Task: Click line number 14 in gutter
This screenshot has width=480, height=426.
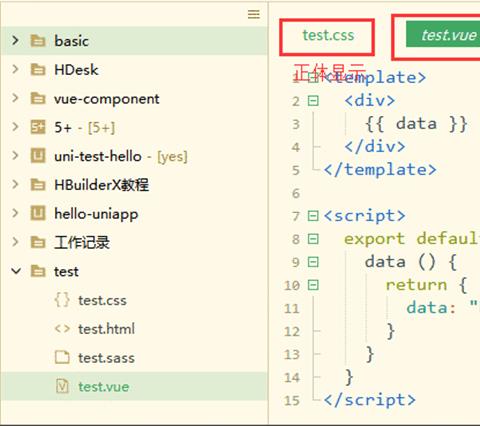Action: point(292,377)
